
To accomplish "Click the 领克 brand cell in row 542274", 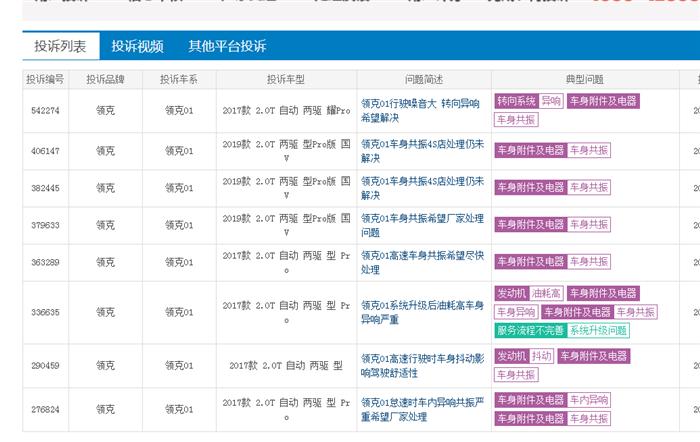I will pos(105,111).
